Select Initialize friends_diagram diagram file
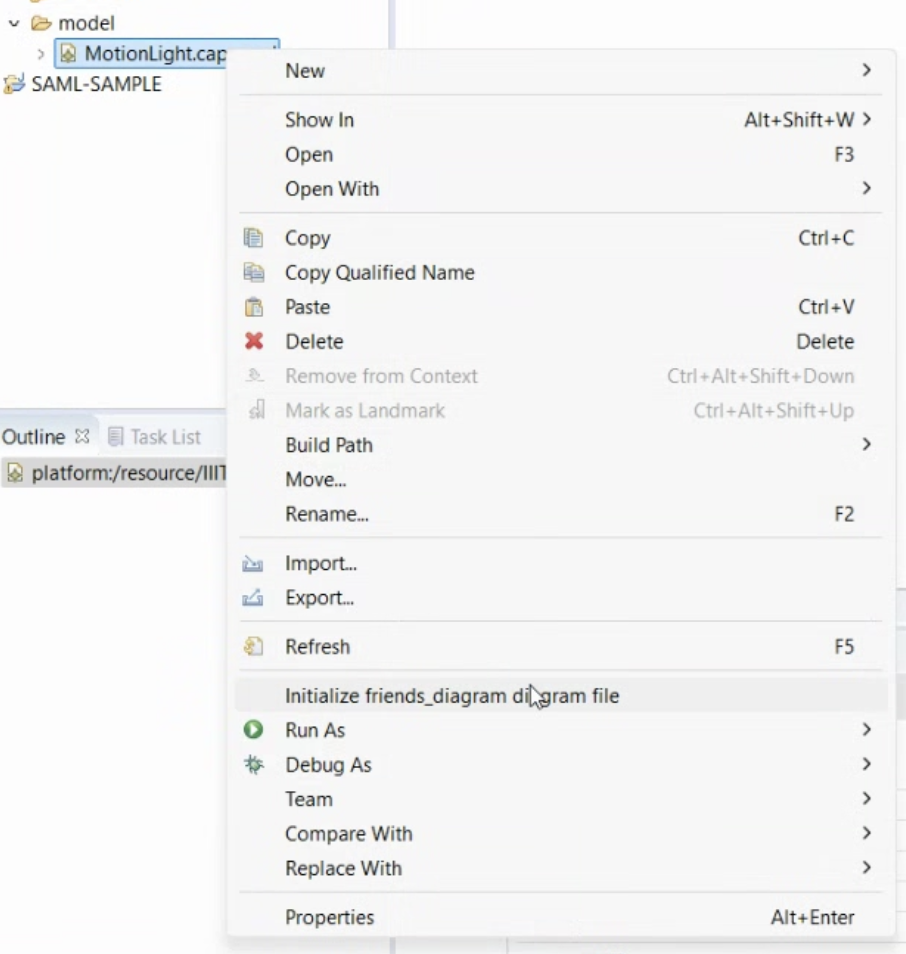 (452, 696)
